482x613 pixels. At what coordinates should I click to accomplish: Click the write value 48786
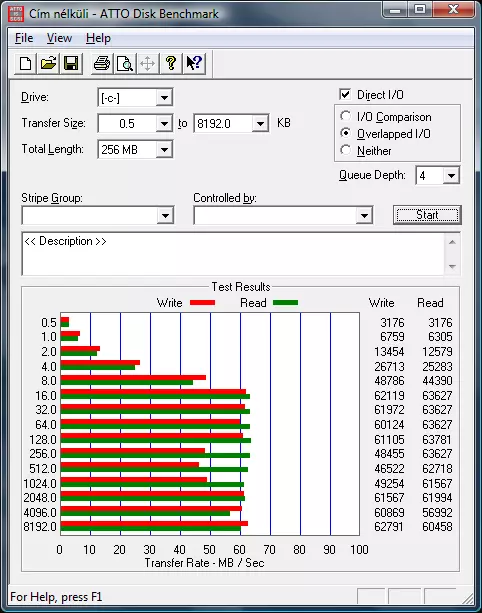tap(389, 380)
